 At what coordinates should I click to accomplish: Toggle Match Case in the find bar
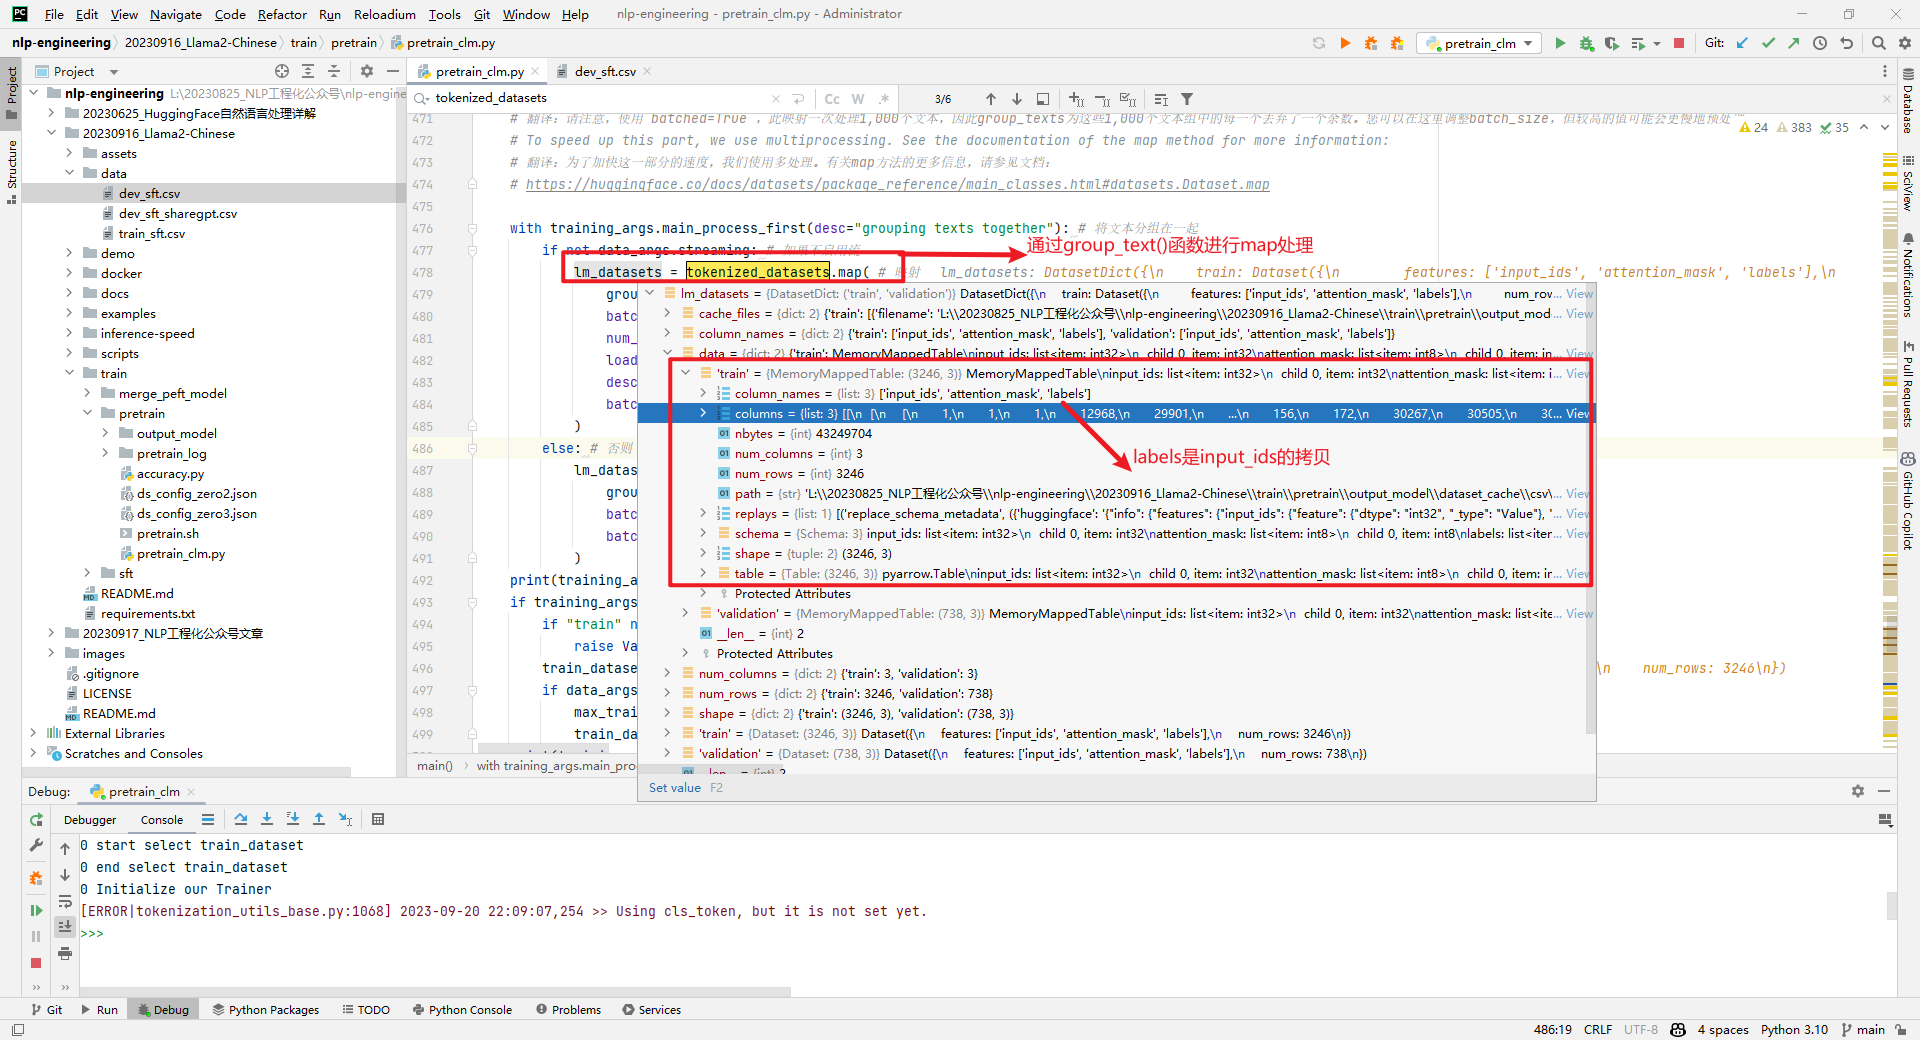coord(831,99)
